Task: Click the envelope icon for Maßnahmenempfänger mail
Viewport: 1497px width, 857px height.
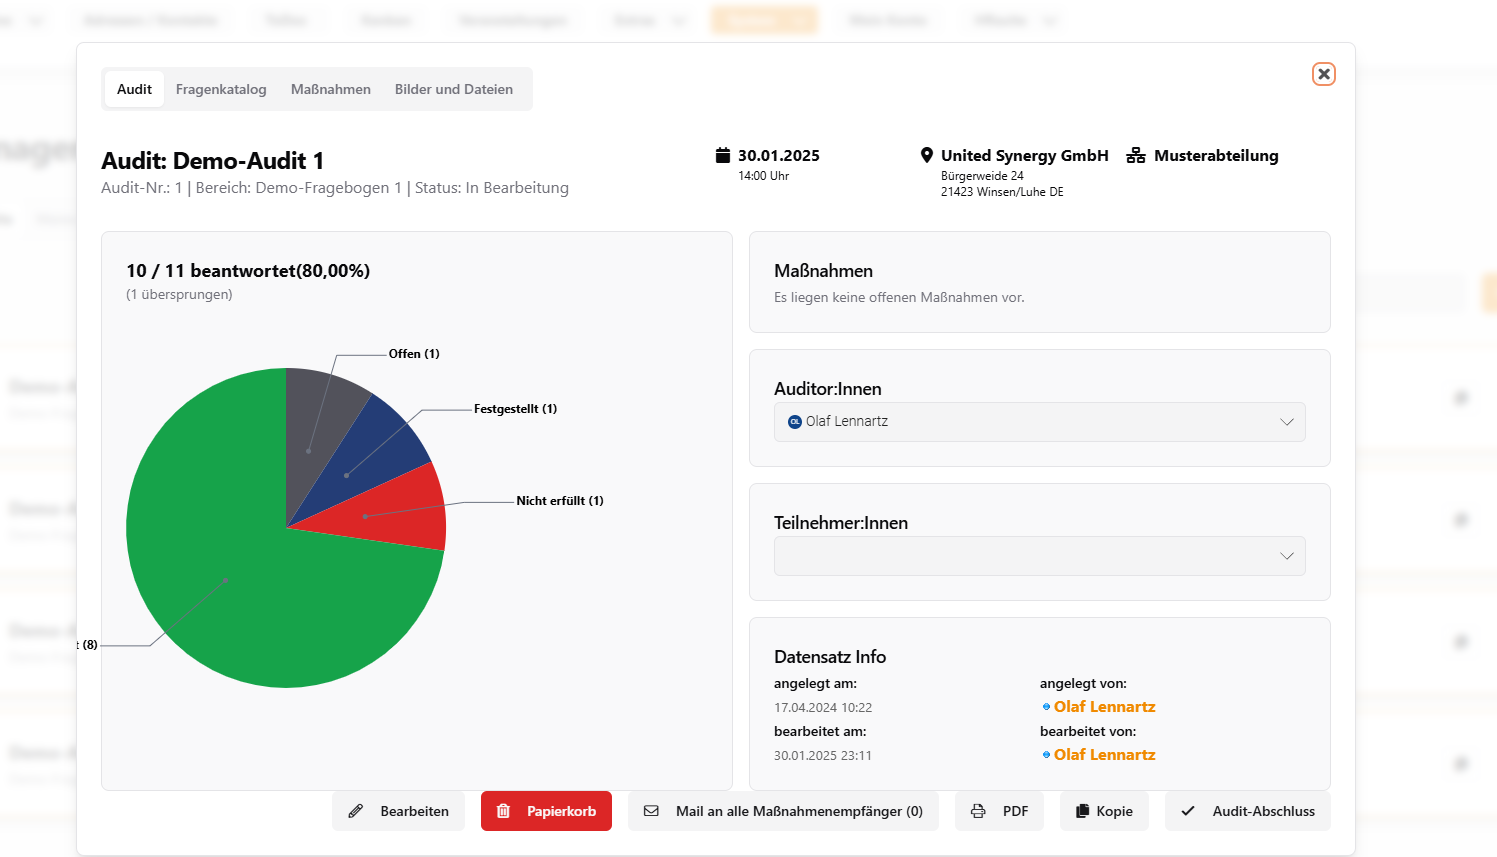Action: (x=651, y=811)
